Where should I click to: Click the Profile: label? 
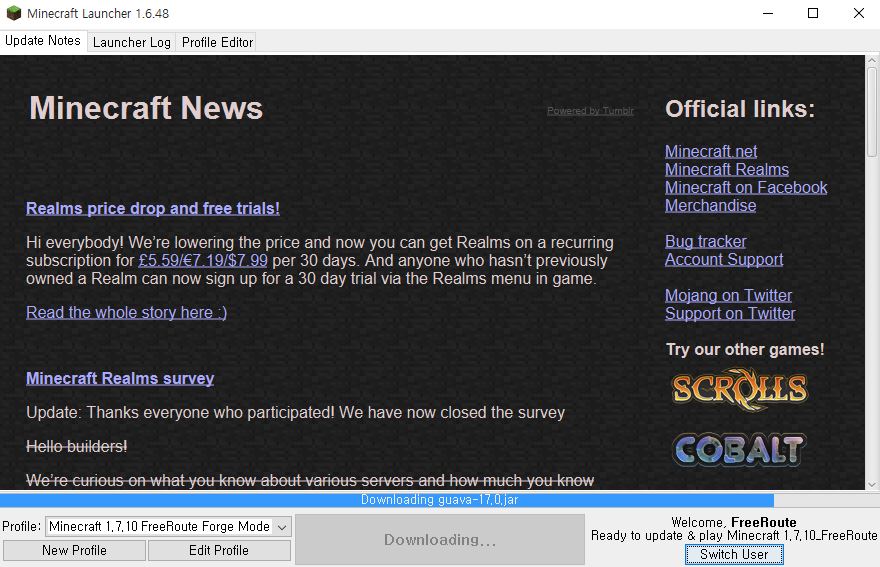(x=21, y=527)
